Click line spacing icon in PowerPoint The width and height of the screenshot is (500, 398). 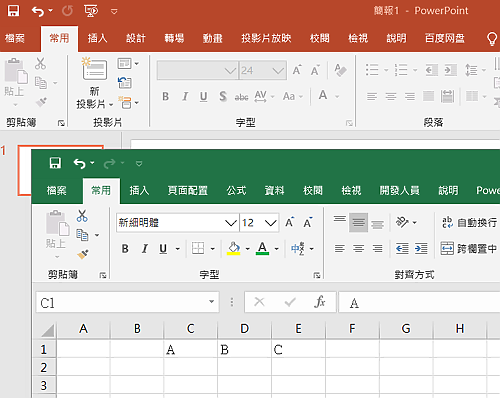coord(471,70)
